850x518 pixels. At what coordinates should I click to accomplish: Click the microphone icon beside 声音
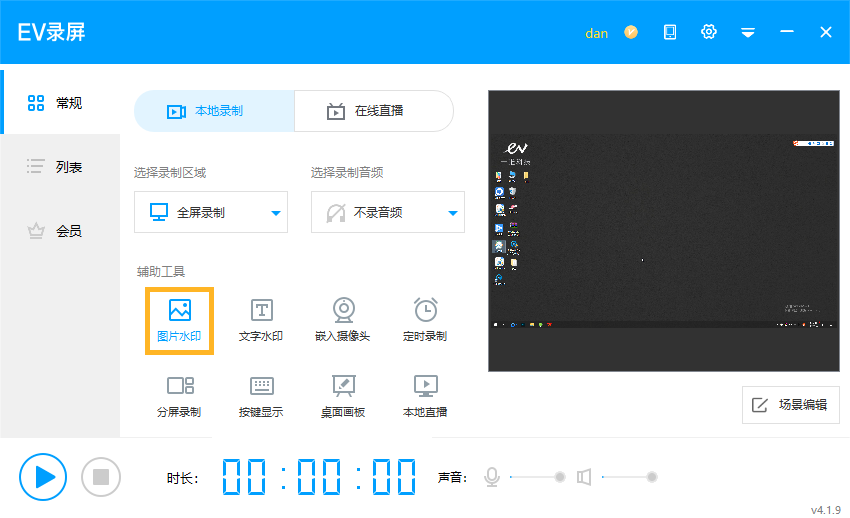point(492,477)
